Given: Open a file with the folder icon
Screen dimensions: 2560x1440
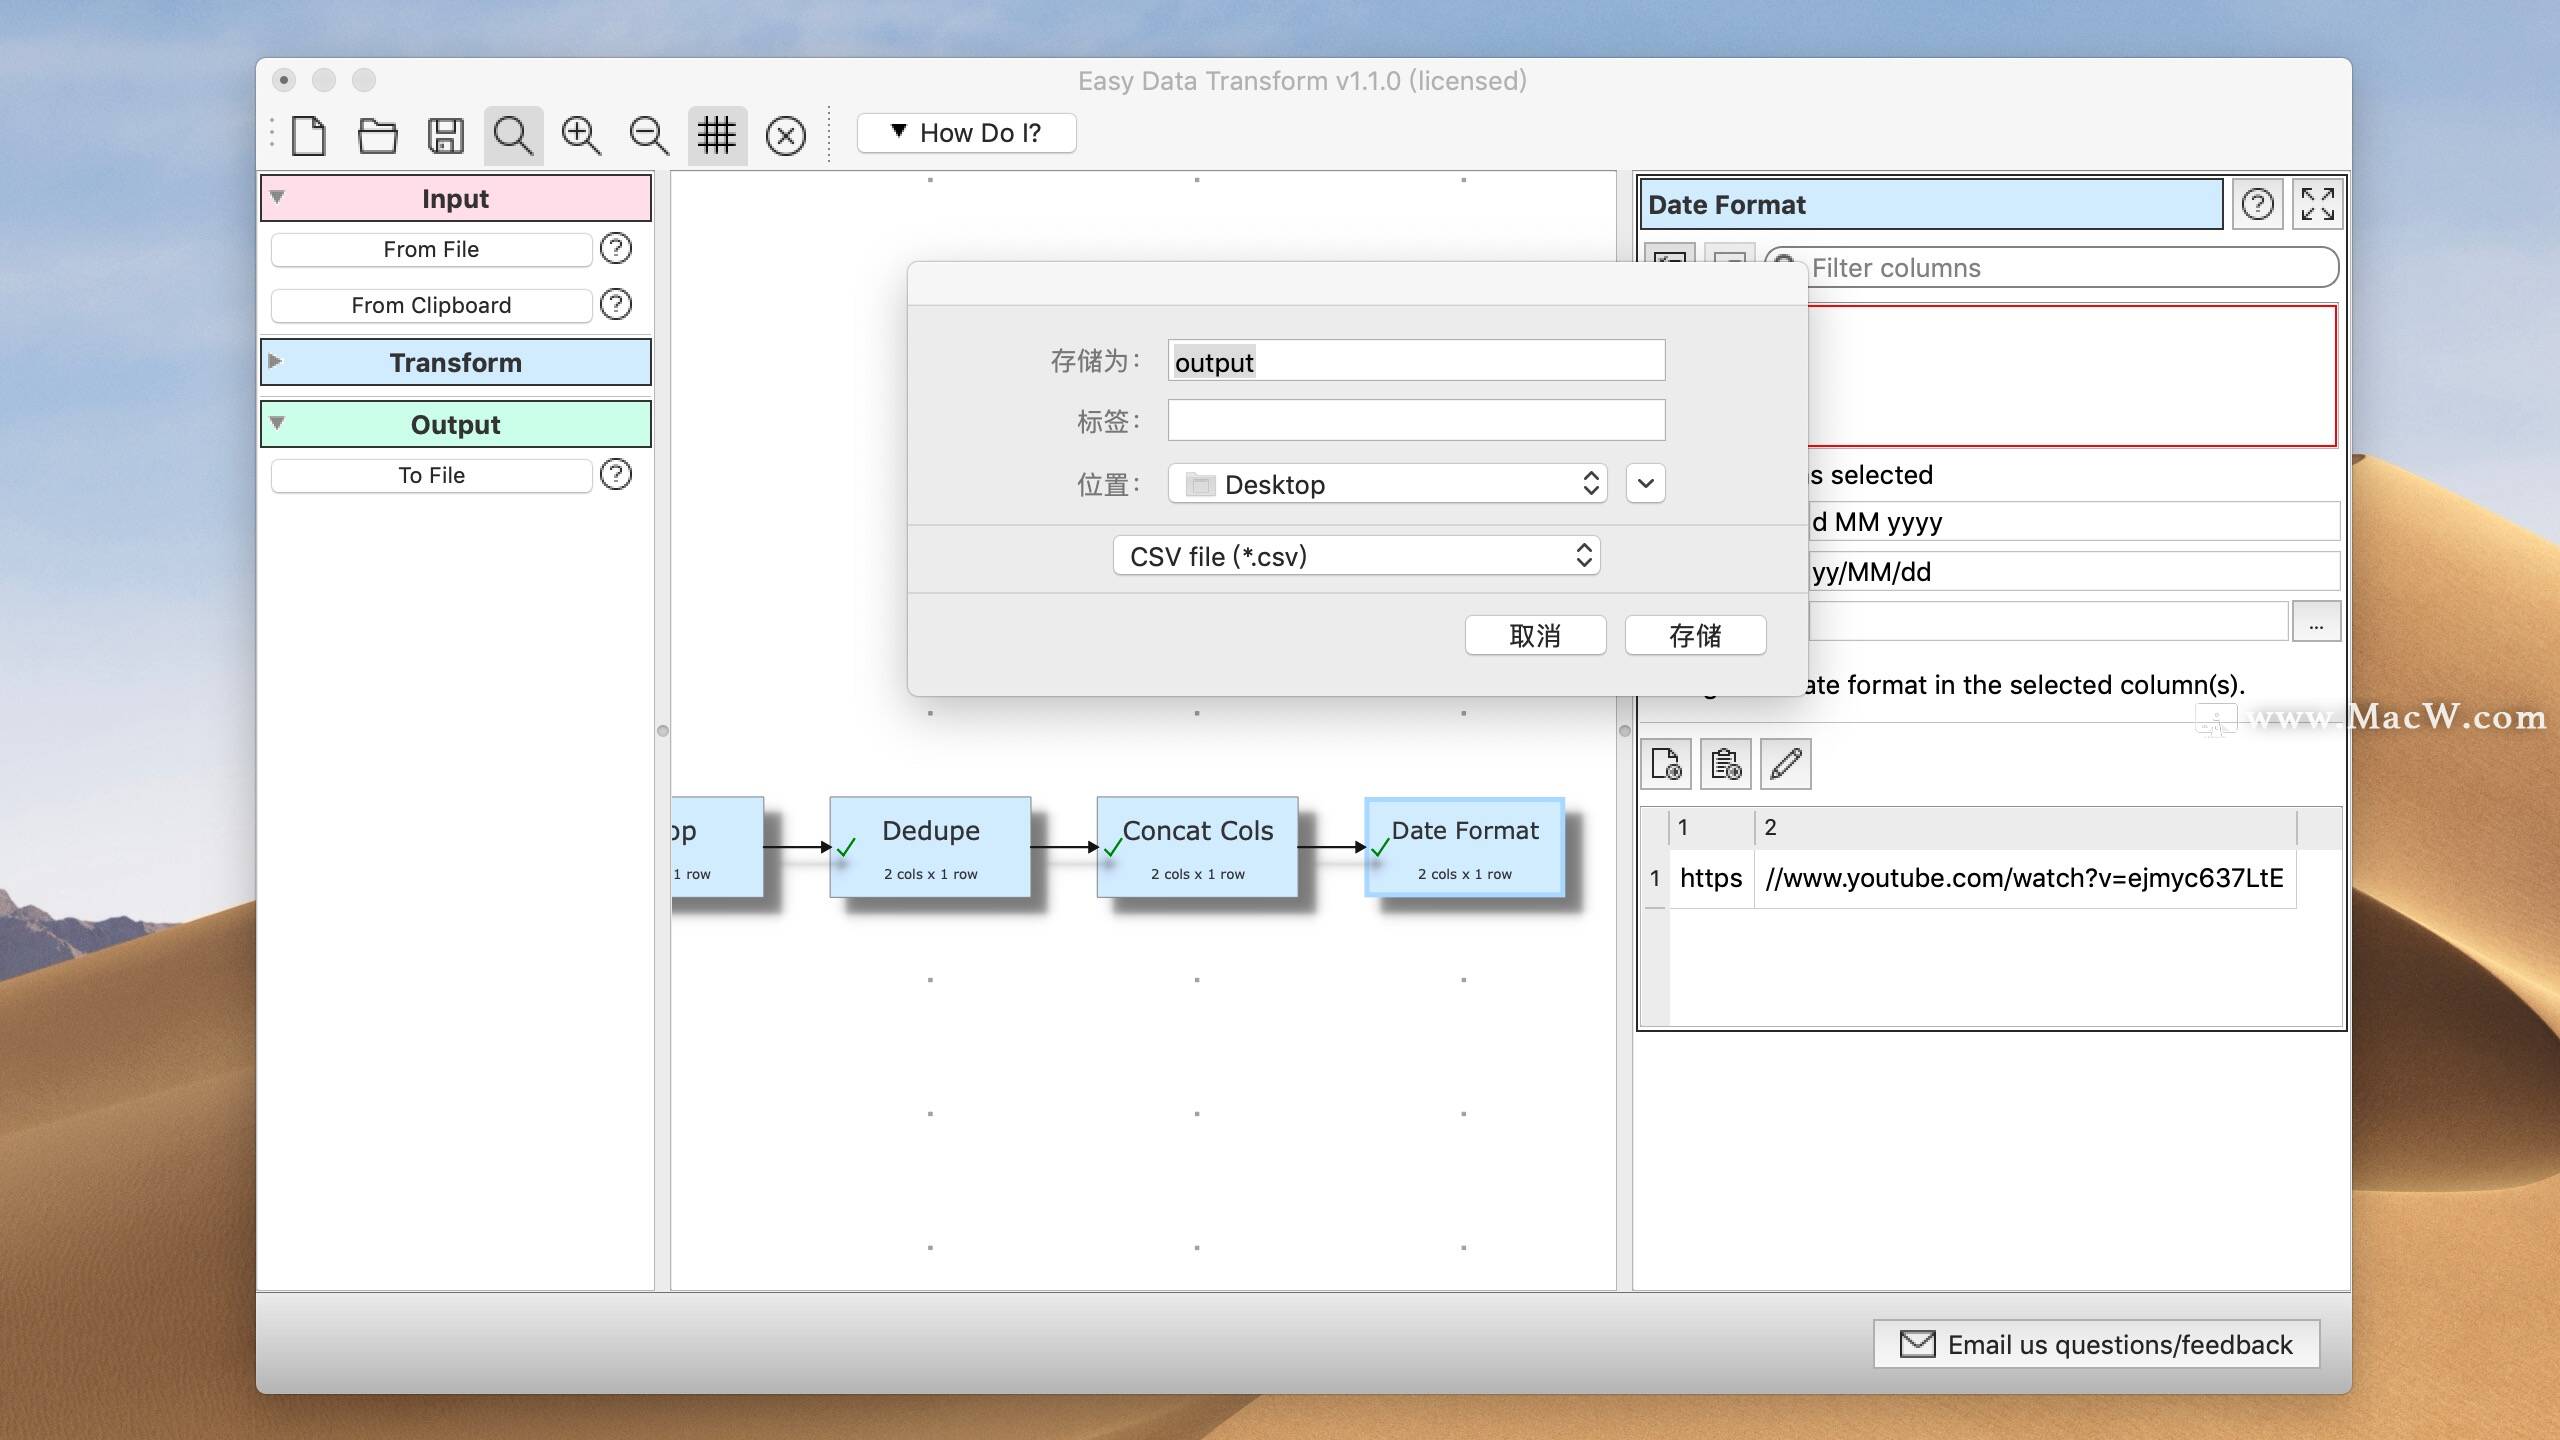Looking at the screenshot, I should 377,135.
